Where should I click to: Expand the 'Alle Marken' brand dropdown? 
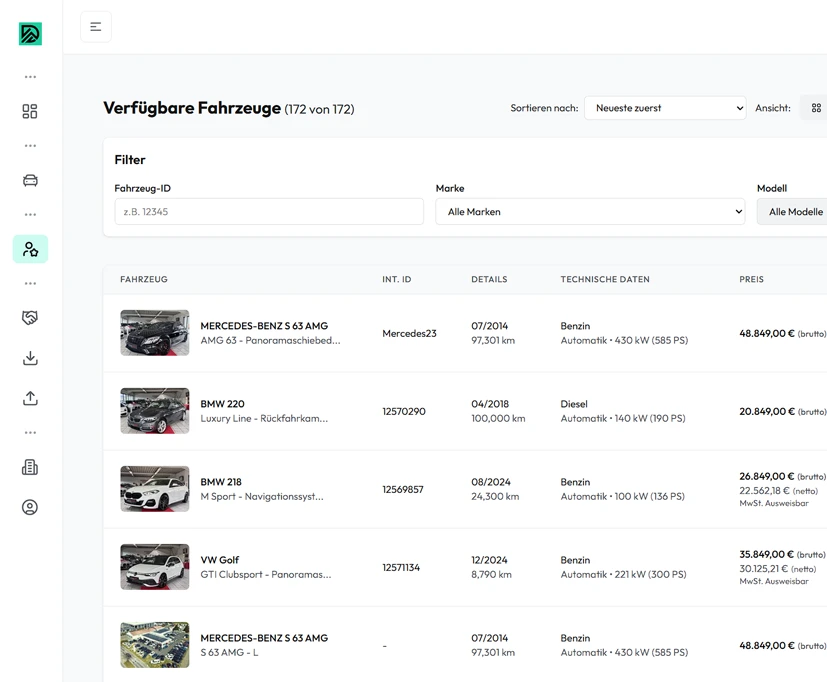click(590, 212)
